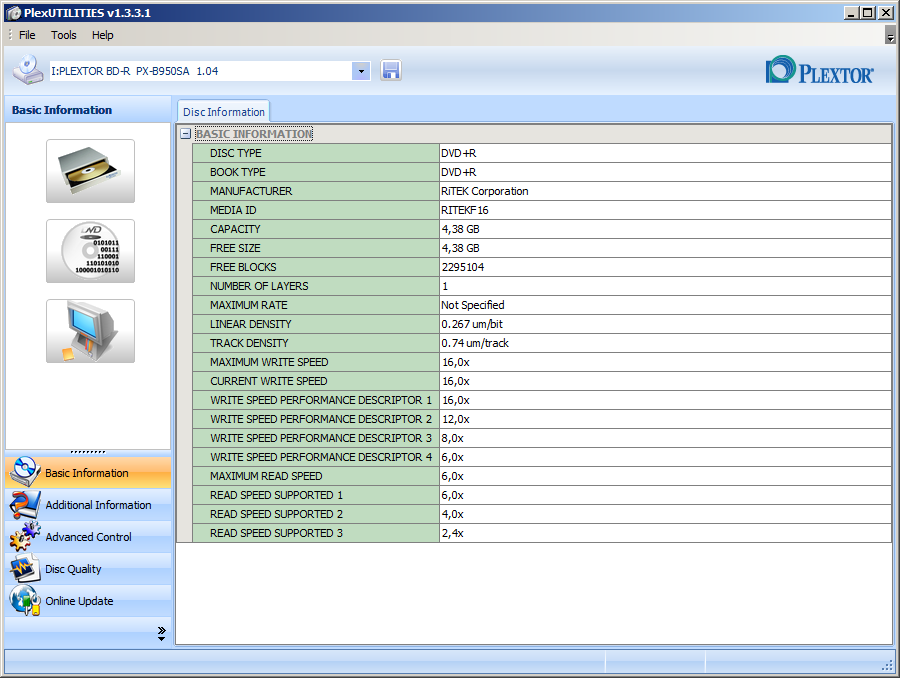Click the Plextor logo
This screenshot has height=678, width=900.
[820, 70]
